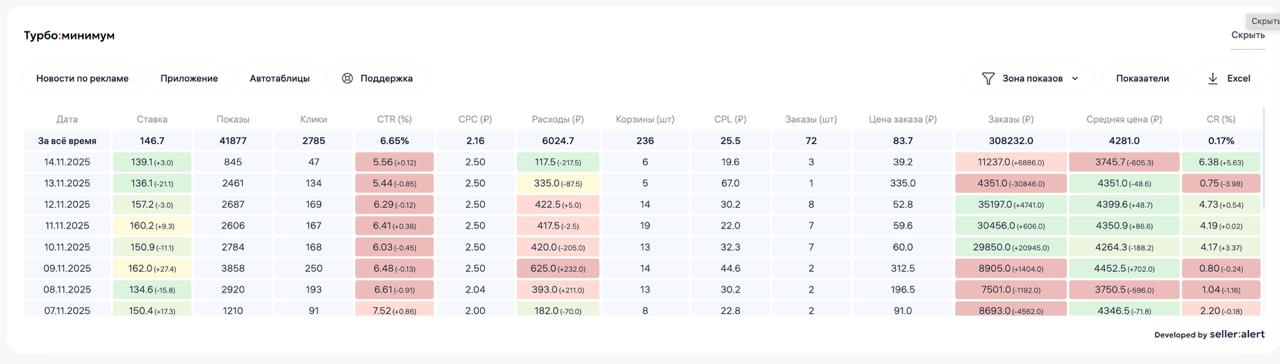Select the За всё время row label
Screen dimensions: 1280x364
click(67, 141)
